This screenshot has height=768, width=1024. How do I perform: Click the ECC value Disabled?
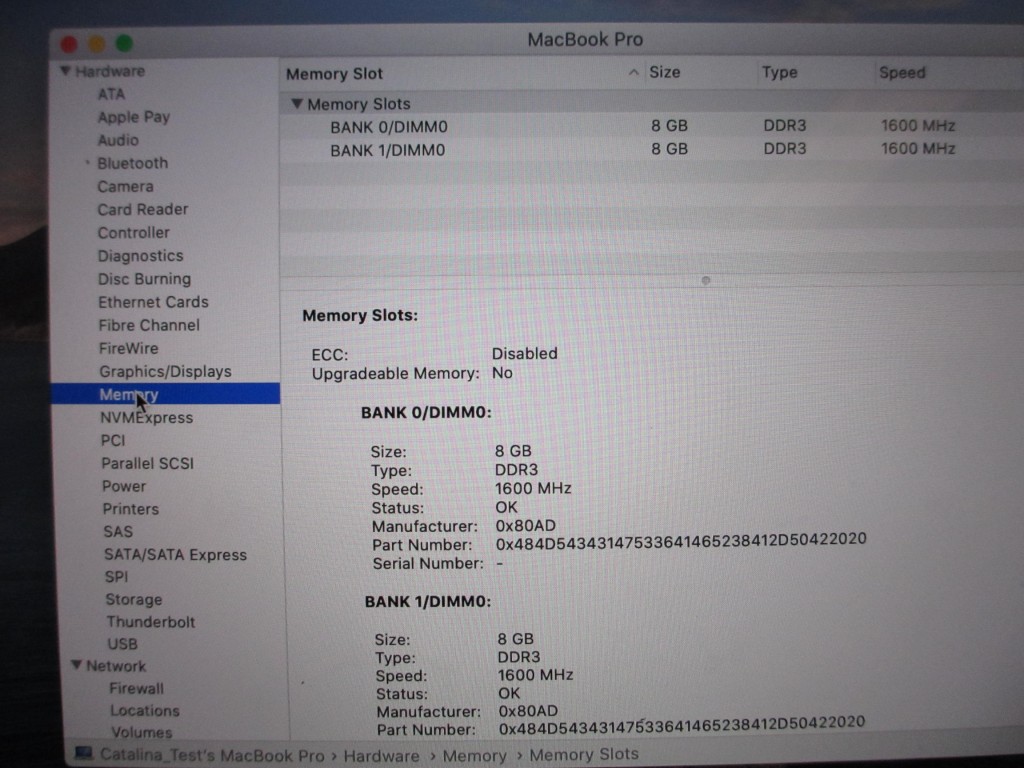coord(524,353)
